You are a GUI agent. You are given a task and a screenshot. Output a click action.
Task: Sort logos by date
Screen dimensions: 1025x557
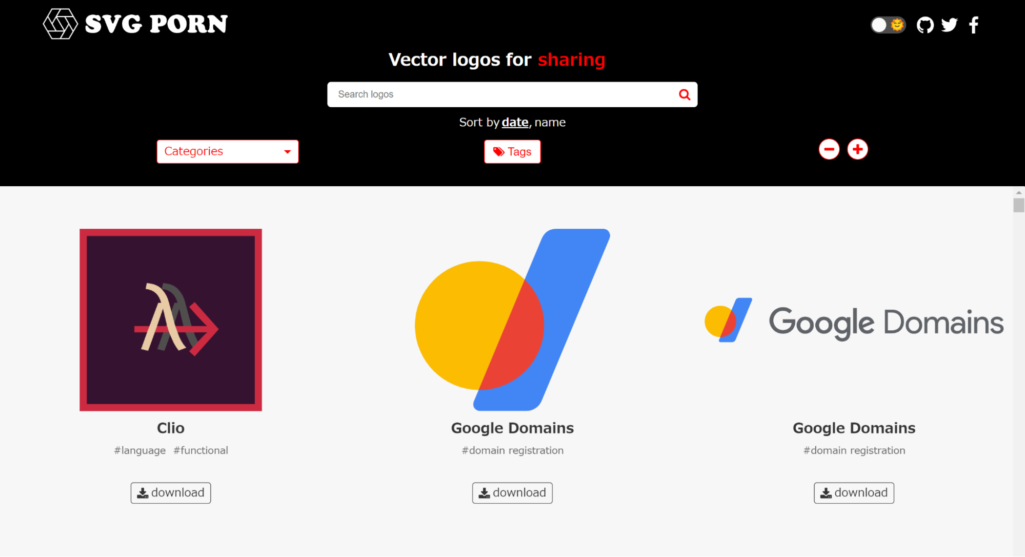[515, 122]
